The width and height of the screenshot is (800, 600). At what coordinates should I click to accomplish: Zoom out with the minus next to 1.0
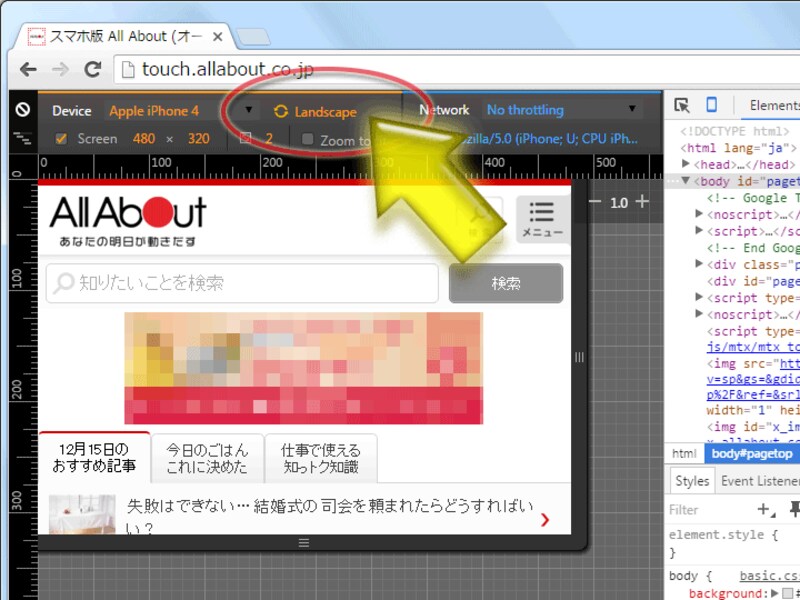pyautogui.click(x=596, y=202)
